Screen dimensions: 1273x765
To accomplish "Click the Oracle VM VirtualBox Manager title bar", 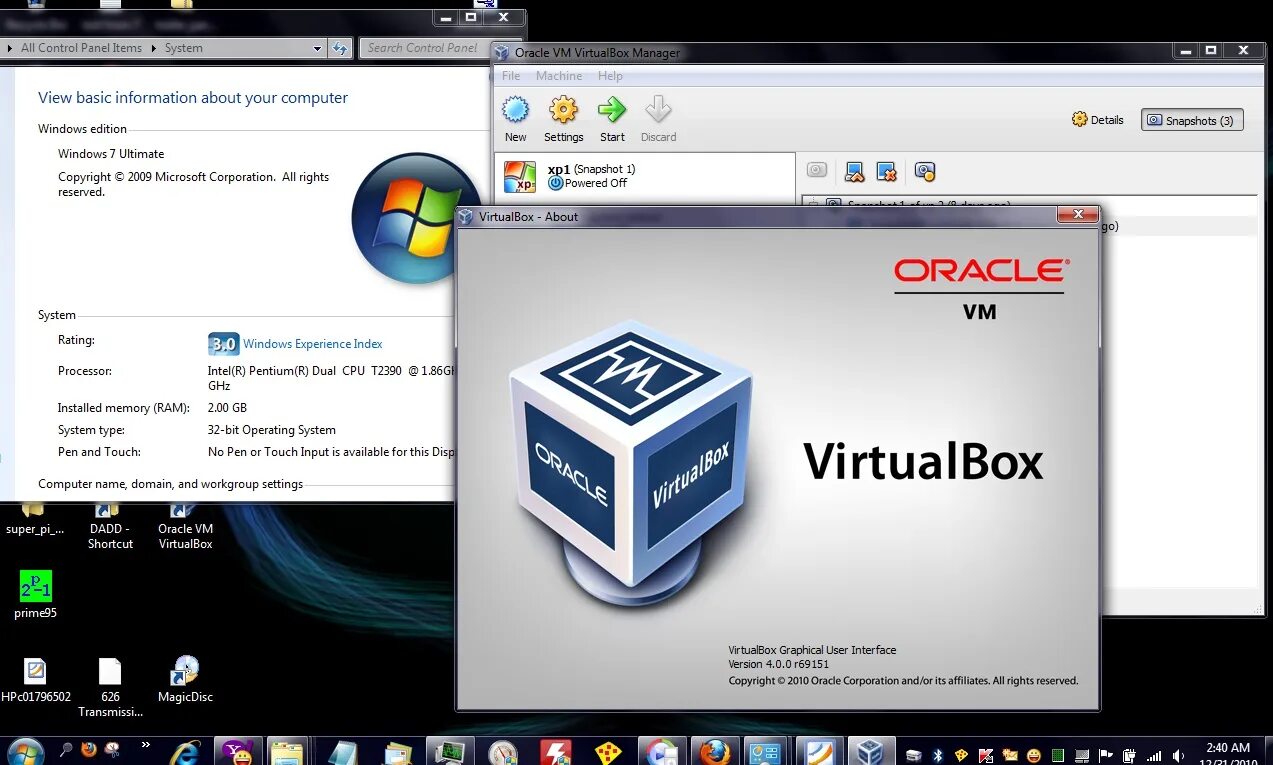I will [x=830, y=52].
